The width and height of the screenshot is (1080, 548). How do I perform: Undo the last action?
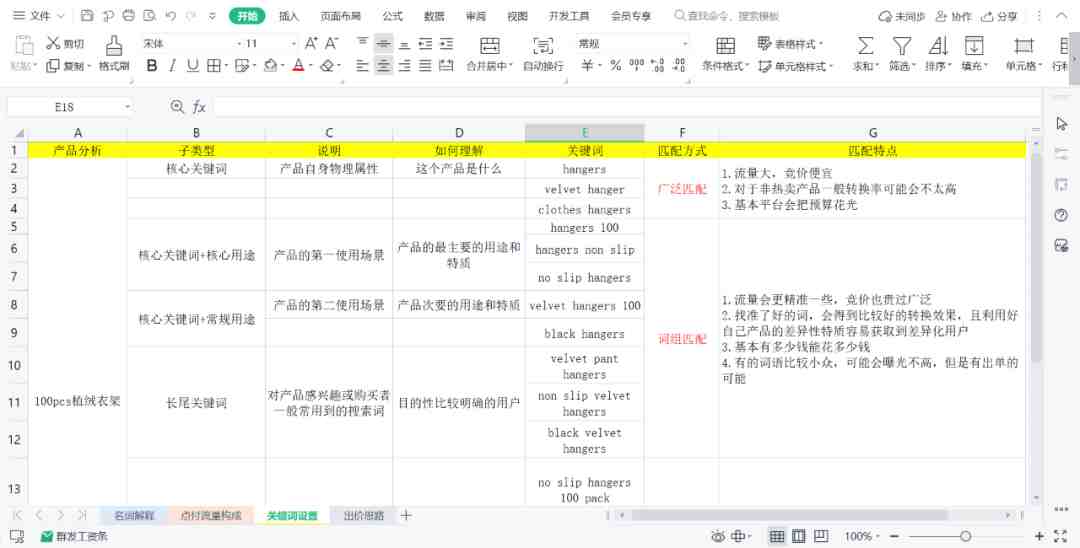(x=170, y=15)
